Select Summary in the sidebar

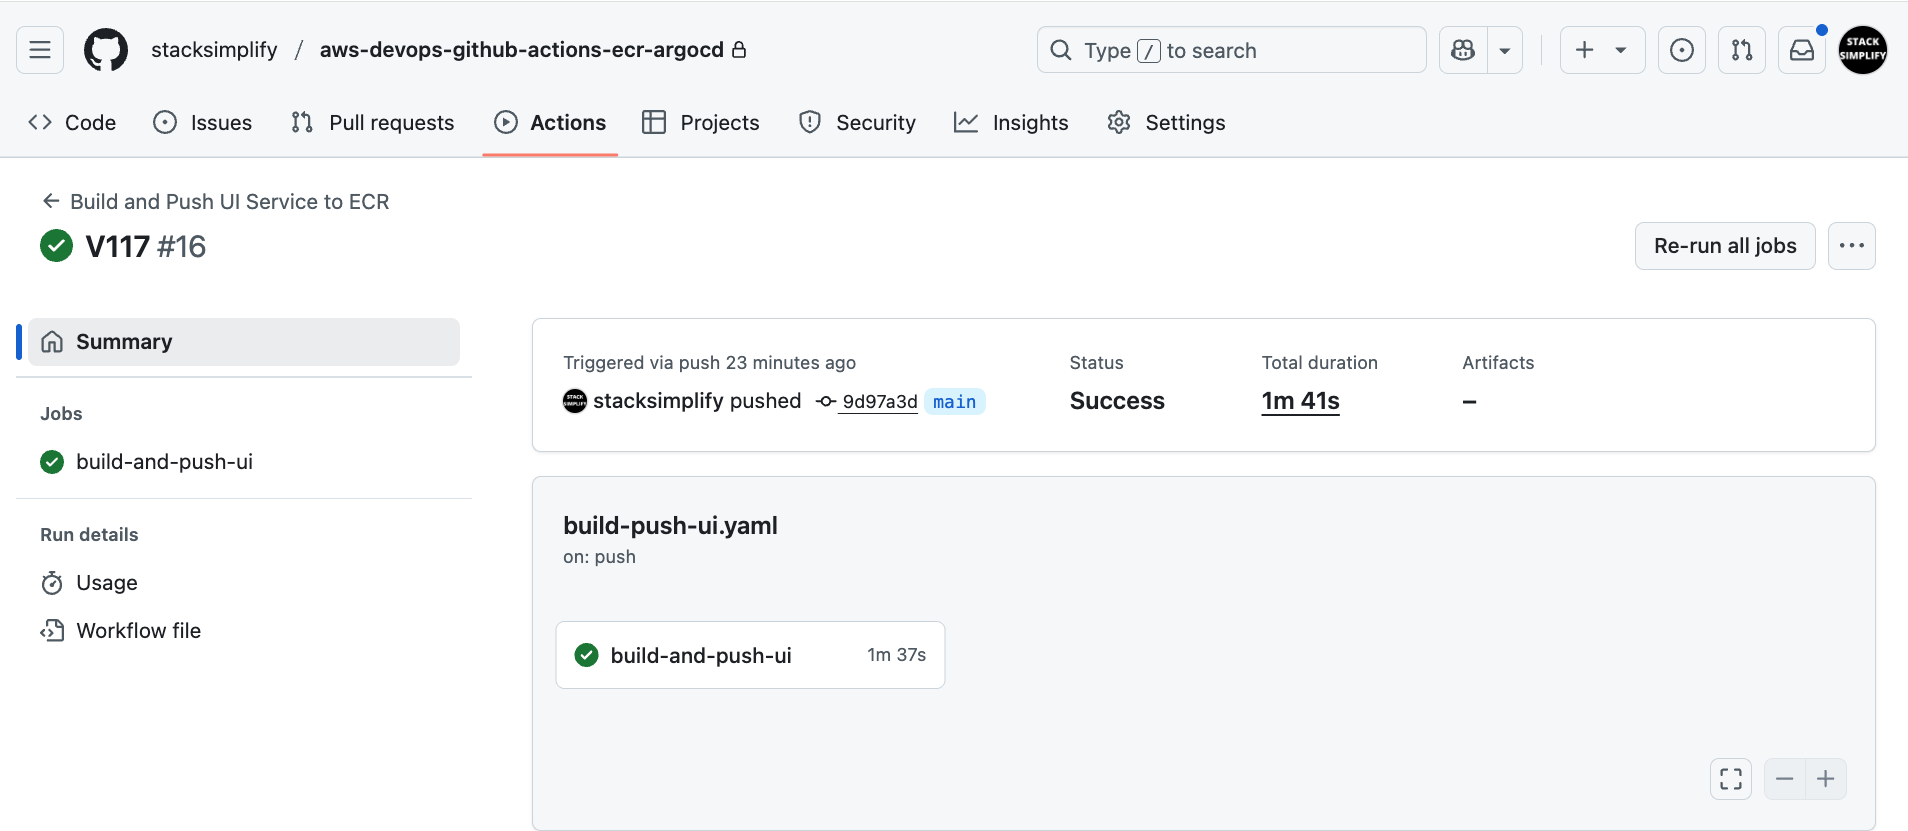(244, 342)
